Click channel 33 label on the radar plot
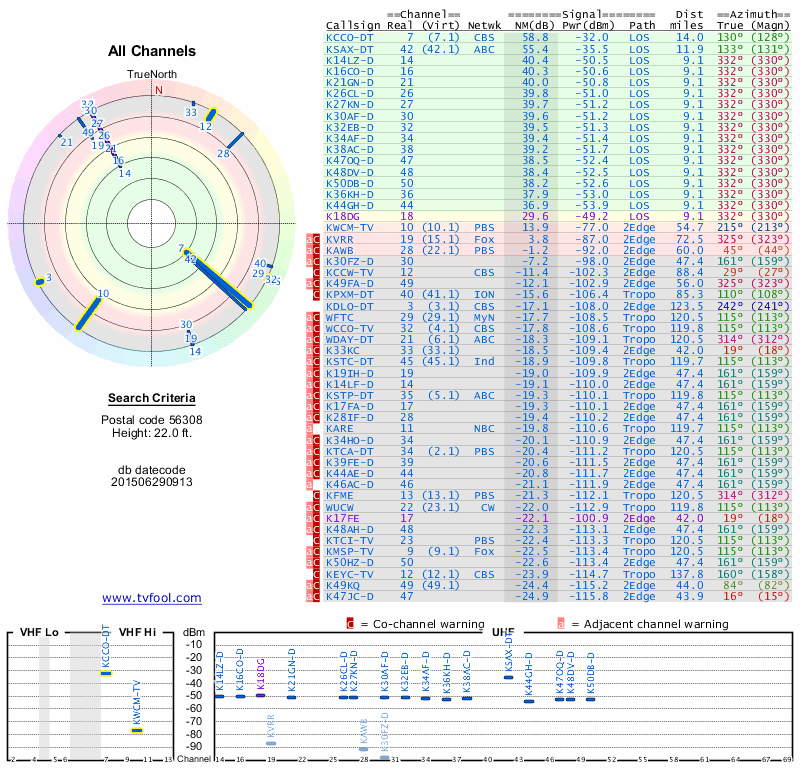 coord(191,112)
